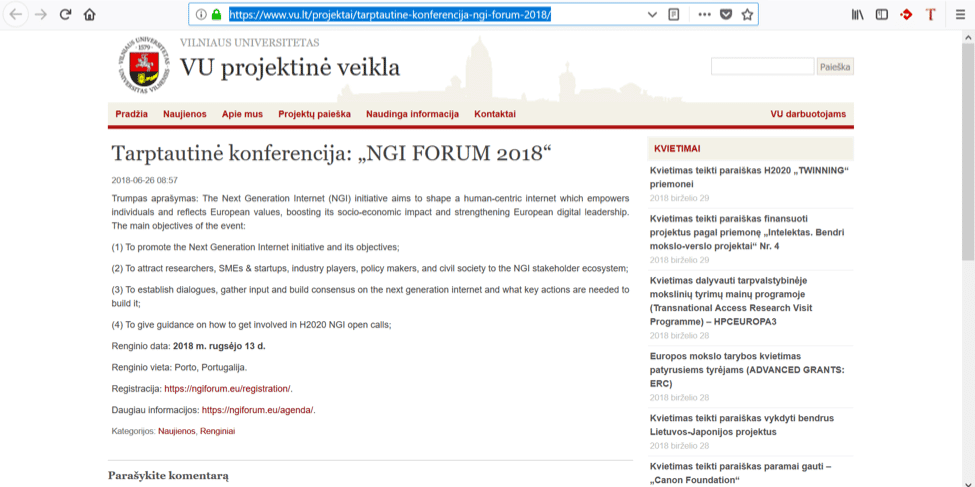Screen dimensions: 975x487
Task: Open the Canon Foundation call link
Action: coord(741,473)
